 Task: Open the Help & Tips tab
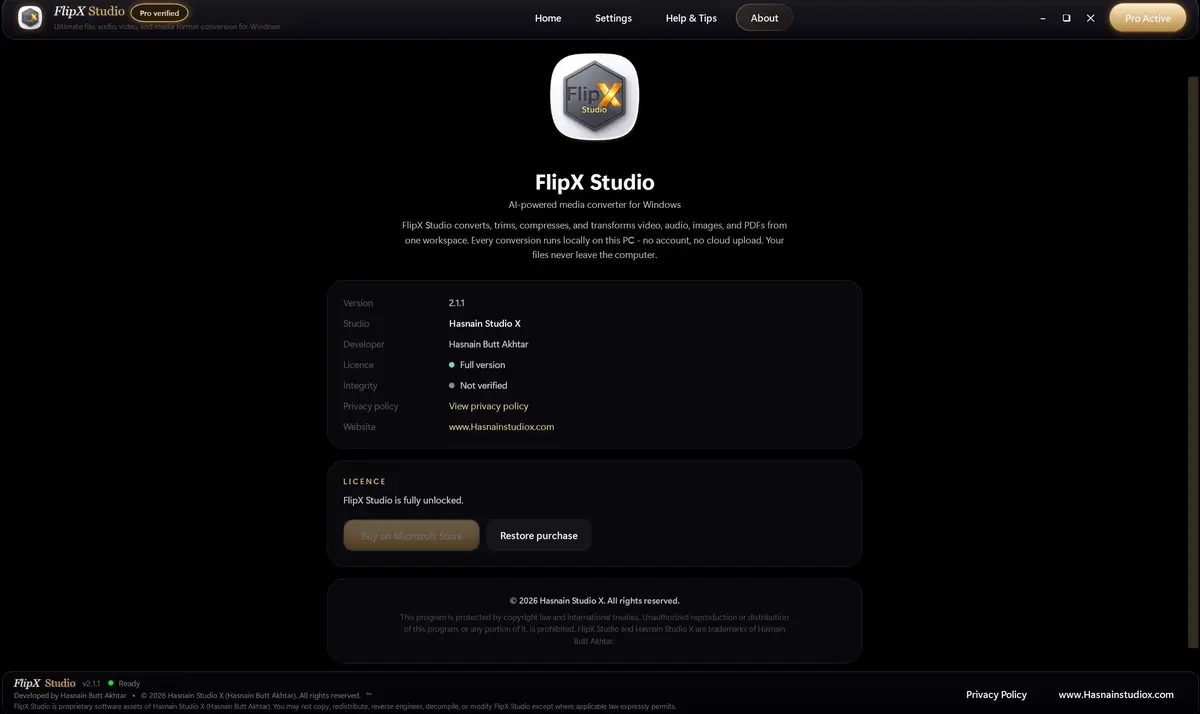(691, 18)
